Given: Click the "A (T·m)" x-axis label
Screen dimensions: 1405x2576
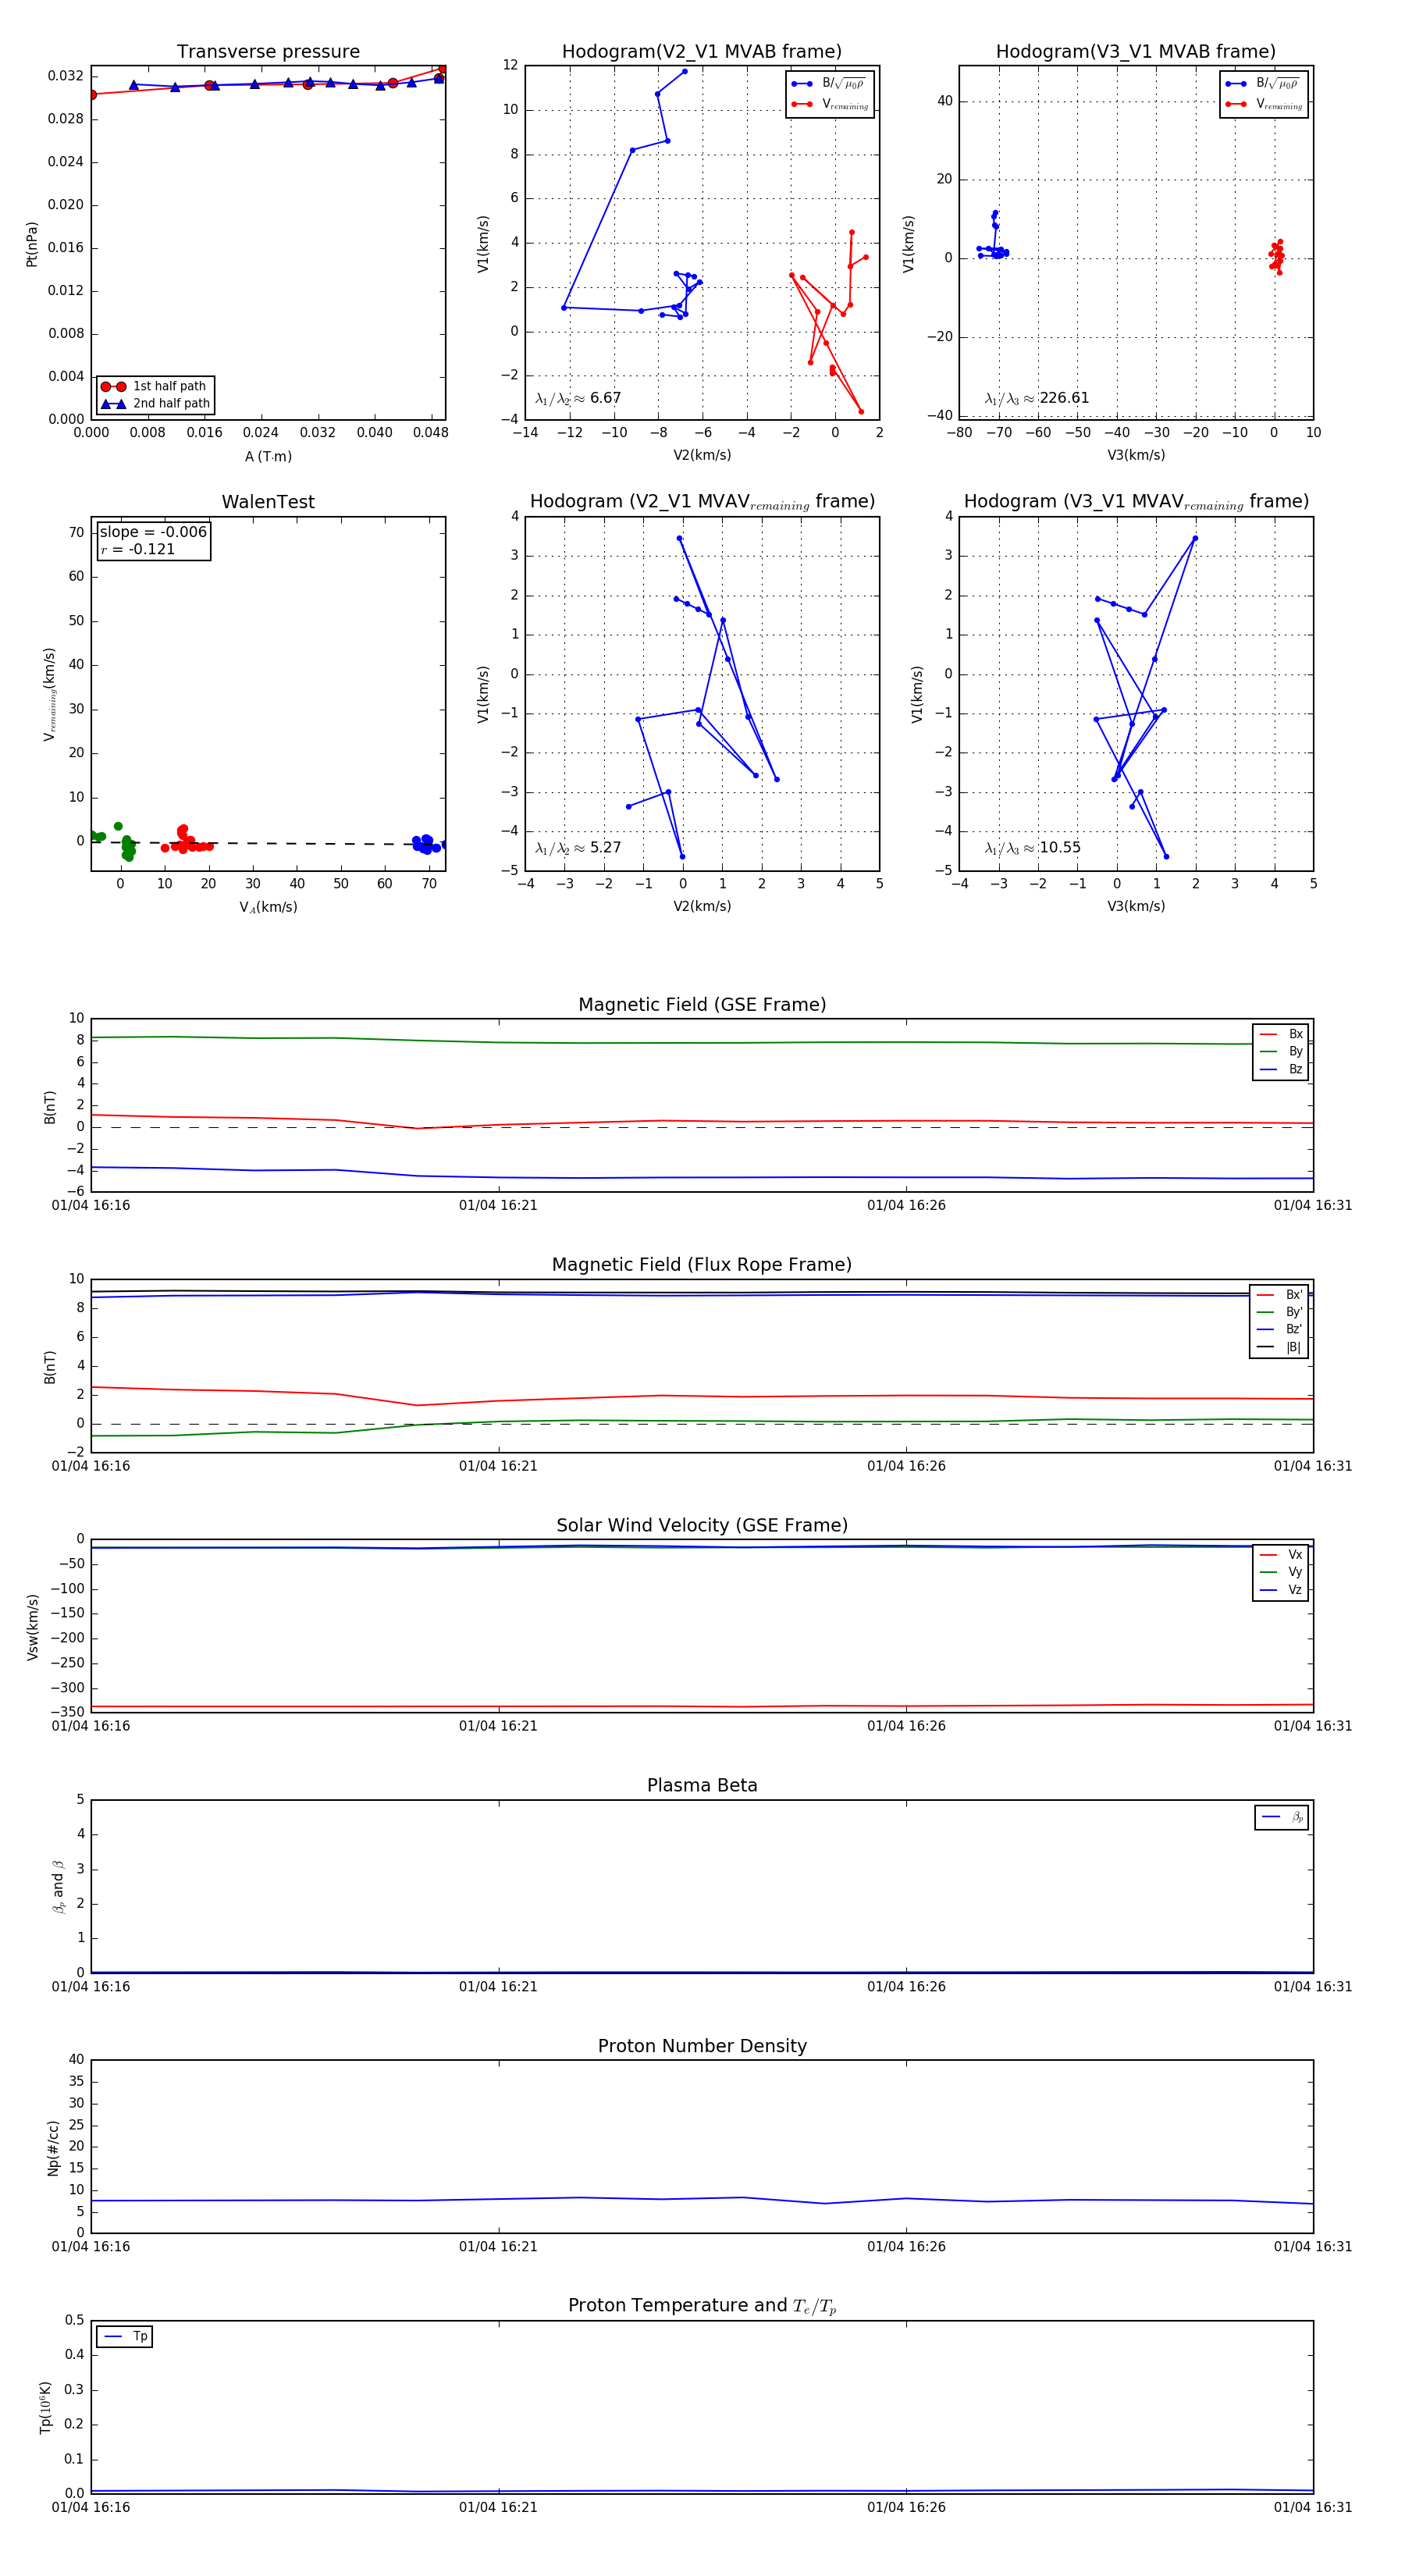Looking at the screenshot, I should click(268, 457).
